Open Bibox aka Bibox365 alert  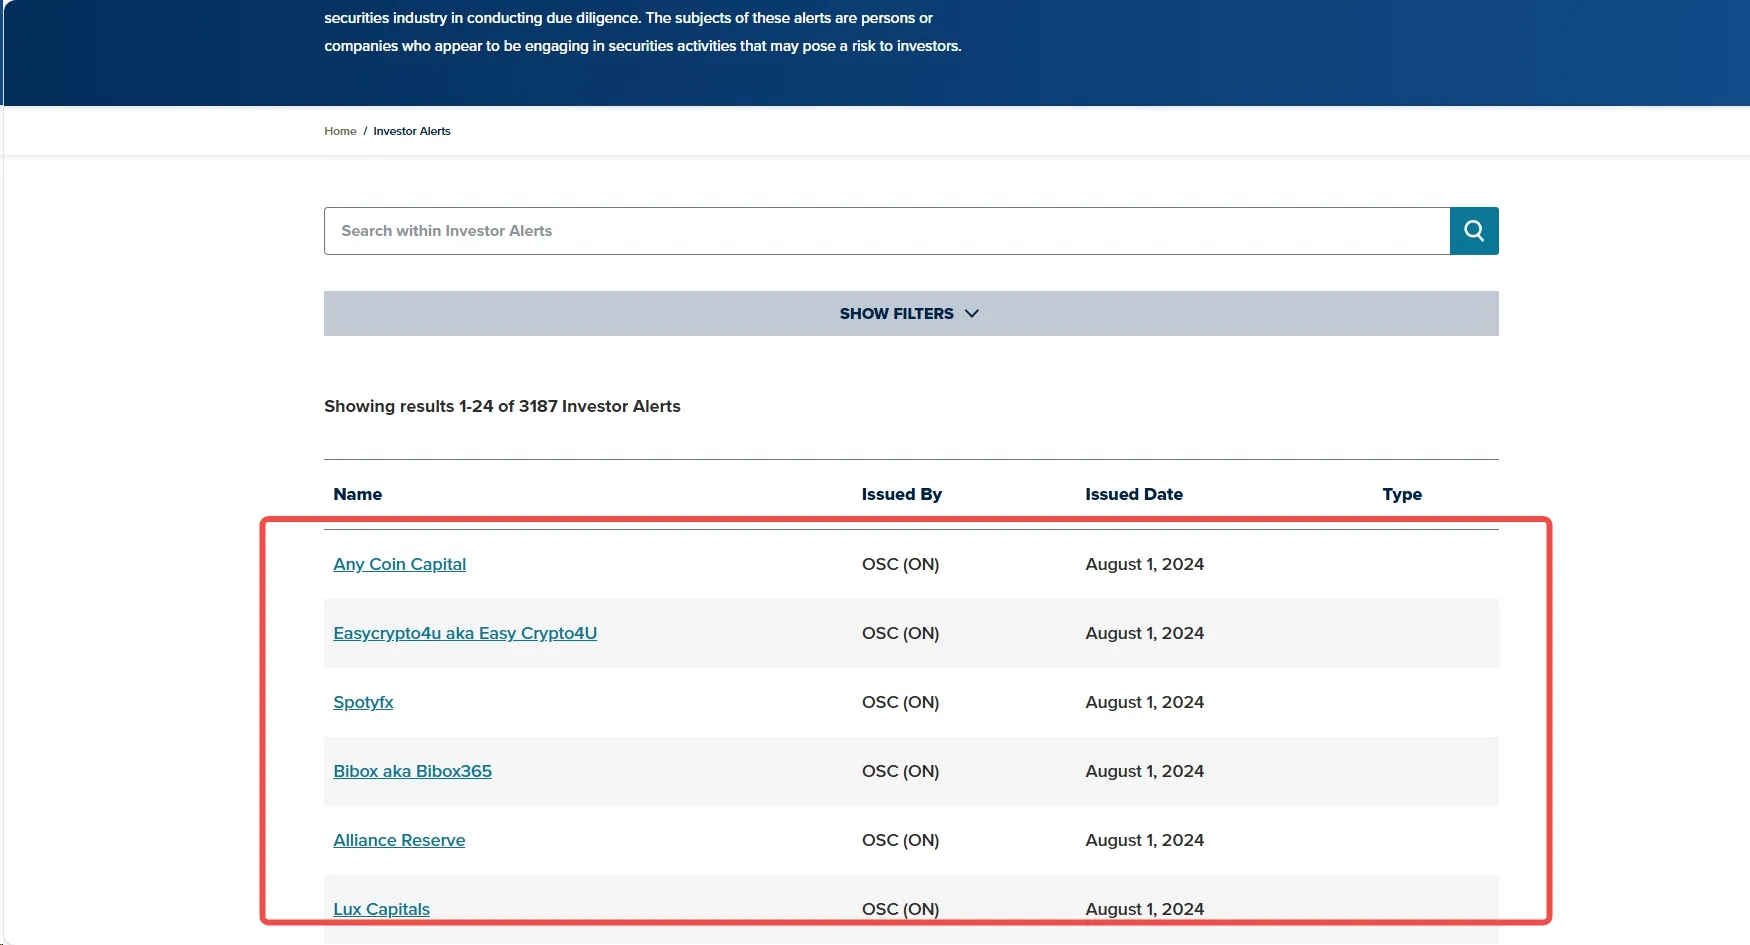pos(413,771)
